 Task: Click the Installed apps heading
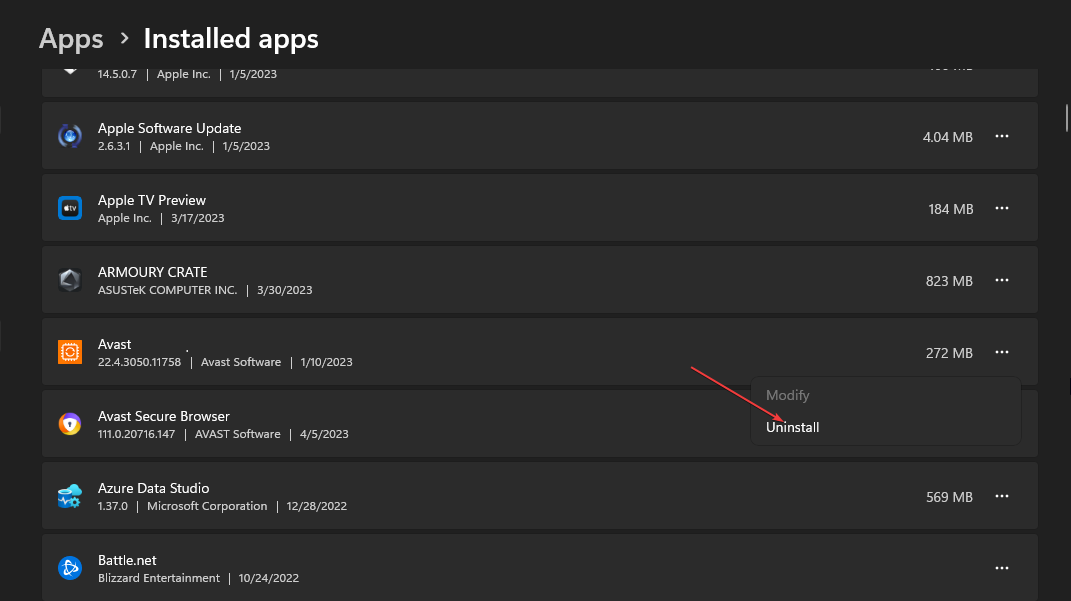[x=231, y=39]
